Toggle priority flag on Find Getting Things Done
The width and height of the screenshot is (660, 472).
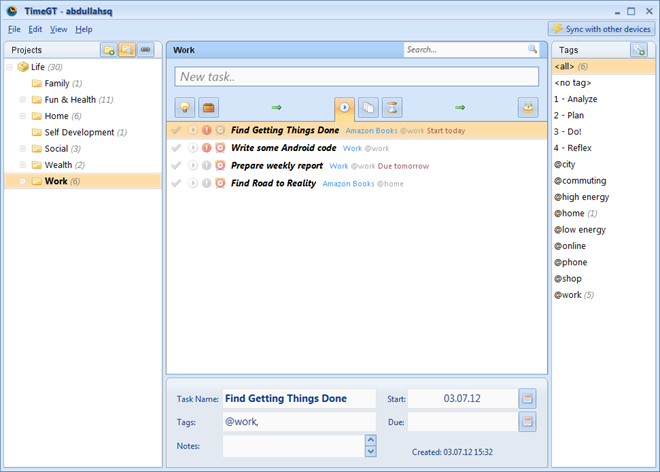click(206, 130)
